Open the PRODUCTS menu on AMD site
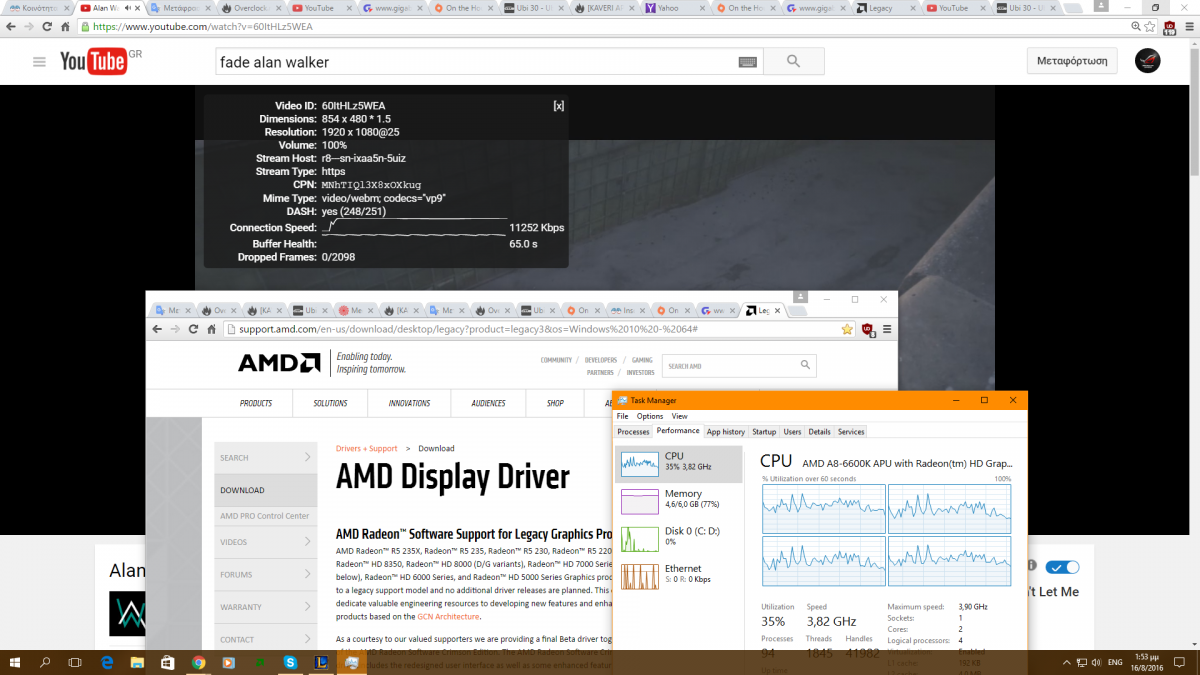 (256, 403)
